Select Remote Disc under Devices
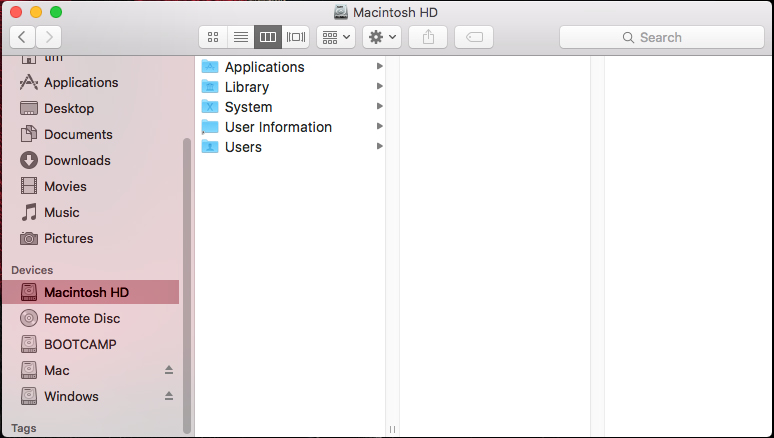Viewport: 774px width, 438px height. pyautogui.click(x=90, y=319)
